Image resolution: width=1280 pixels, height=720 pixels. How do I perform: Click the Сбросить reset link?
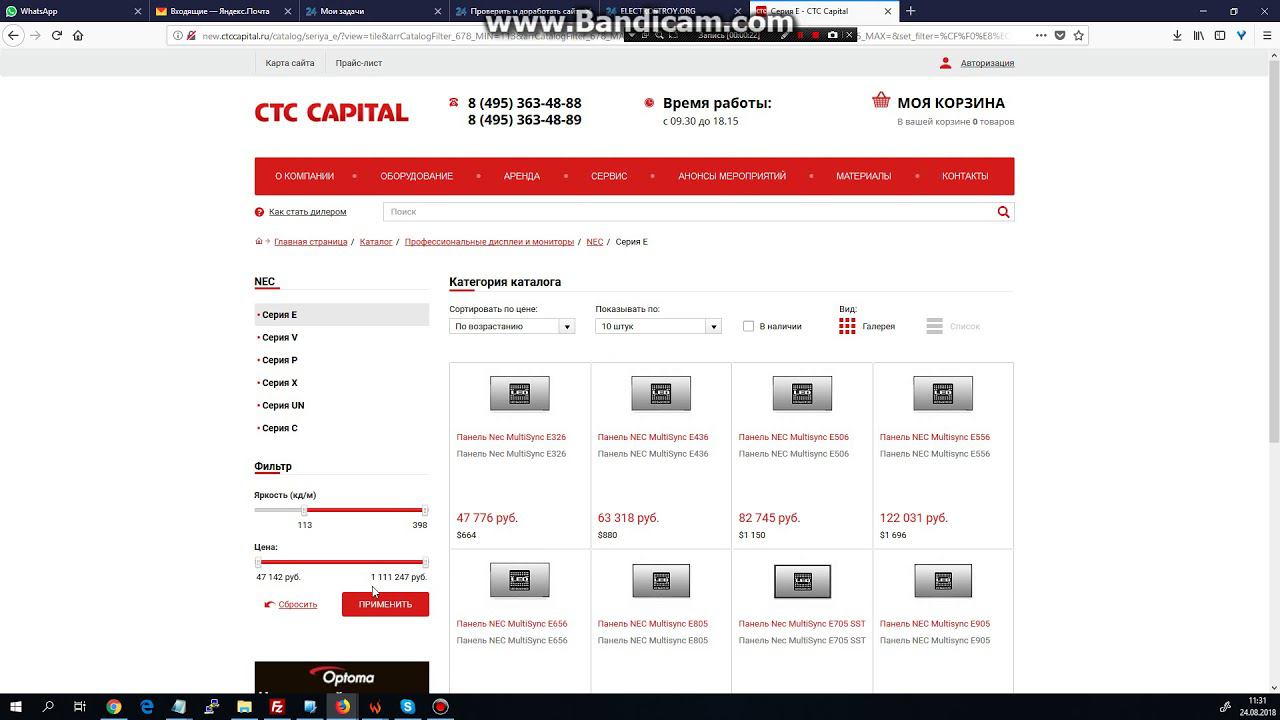pyautogui.click(x=298, y=605)
